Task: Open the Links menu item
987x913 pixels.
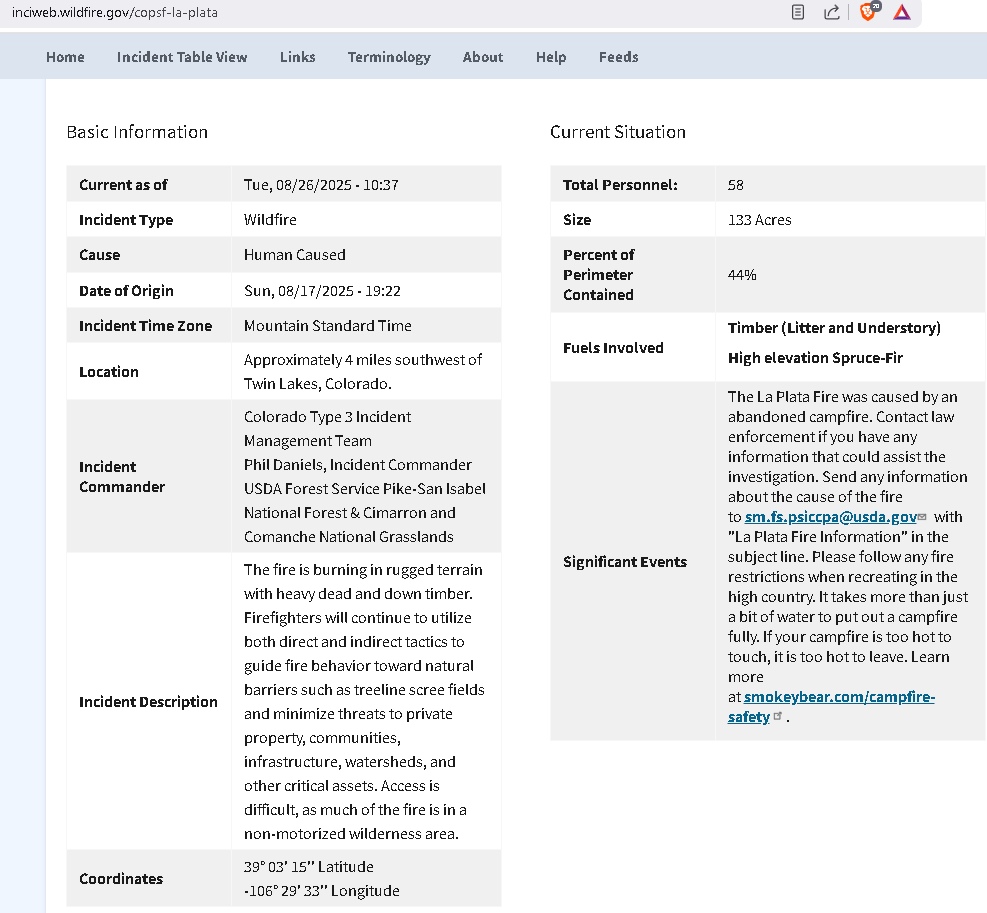Action: tap(298, 57)
